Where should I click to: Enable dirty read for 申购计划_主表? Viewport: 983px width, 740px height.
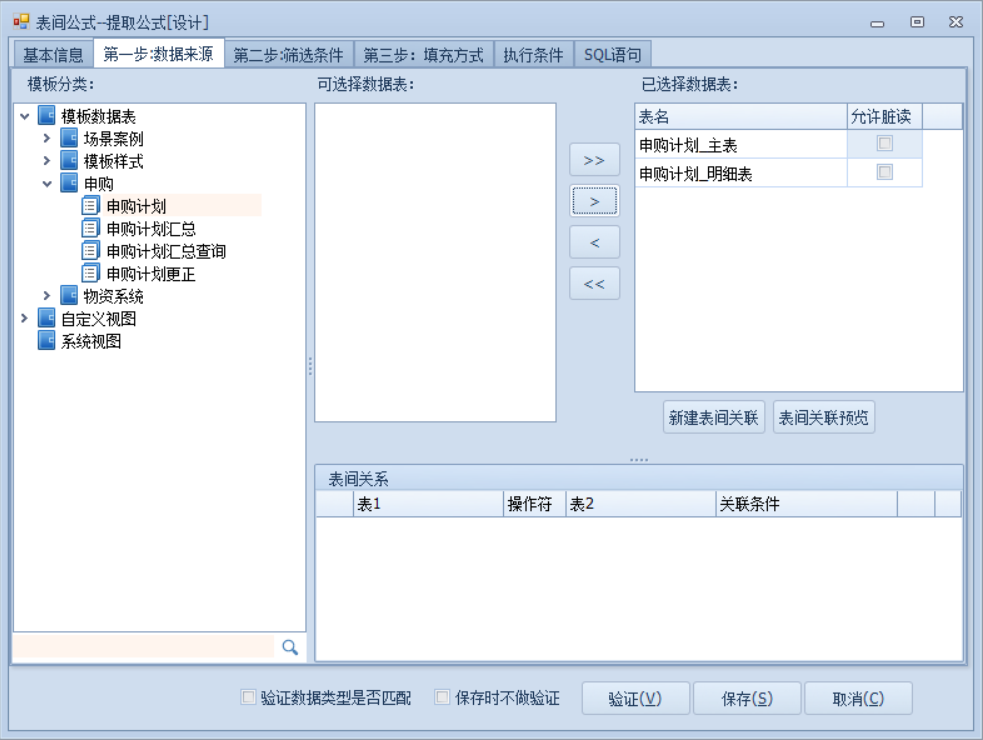pos(884,144)
